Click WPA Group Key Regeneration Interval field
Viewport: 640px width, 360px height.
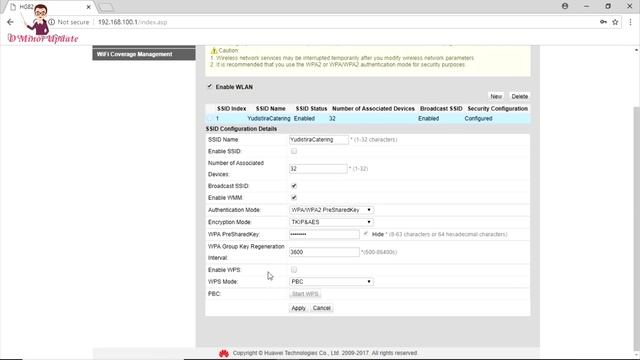coord(324,252)
